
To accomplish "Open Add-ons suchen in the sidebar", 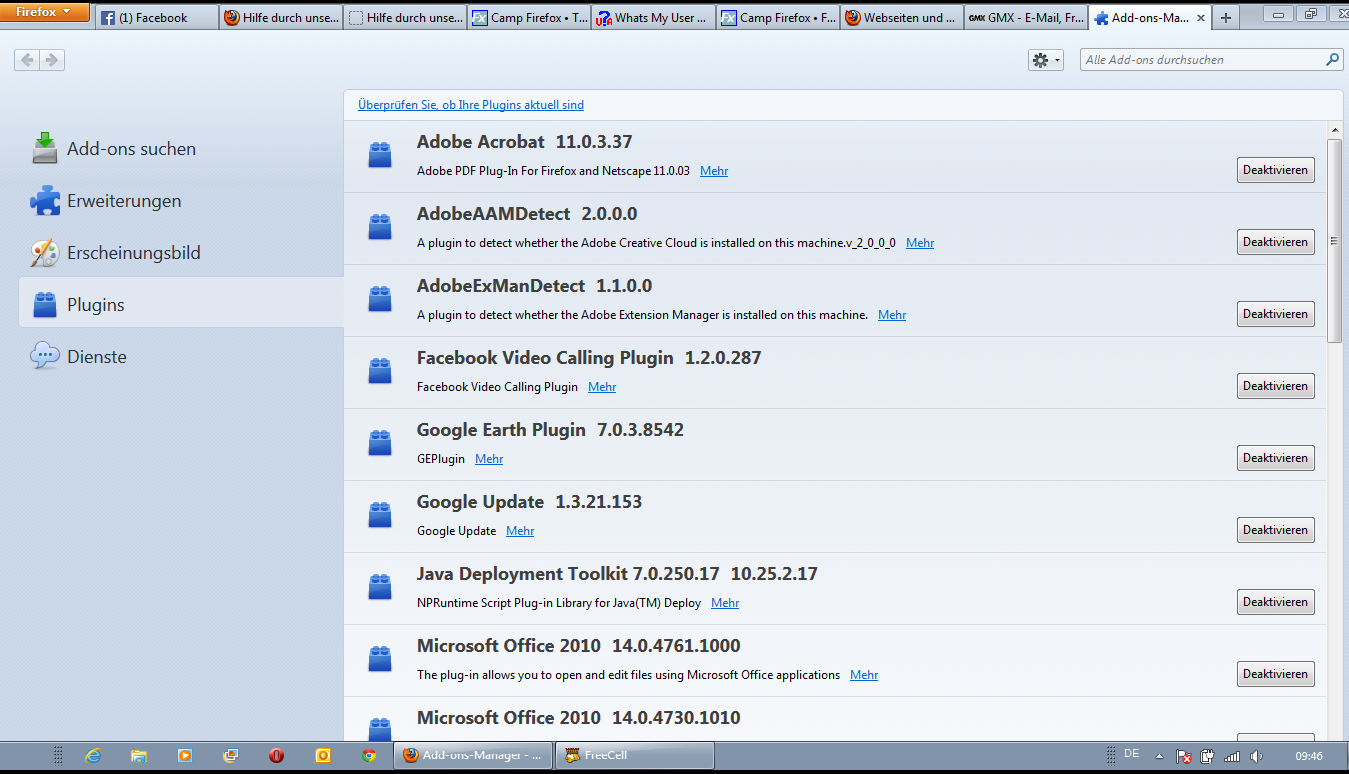I will click(x=131, y=149).
